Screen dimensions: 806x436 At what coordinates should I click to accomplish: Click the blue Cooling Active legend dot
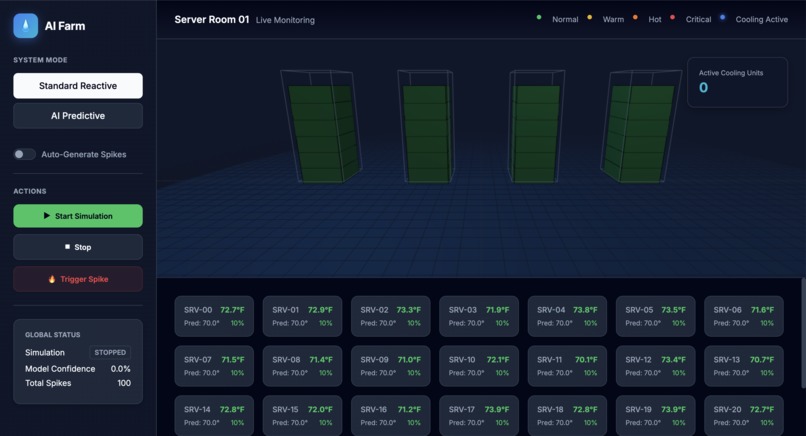(x=722, y=17)
